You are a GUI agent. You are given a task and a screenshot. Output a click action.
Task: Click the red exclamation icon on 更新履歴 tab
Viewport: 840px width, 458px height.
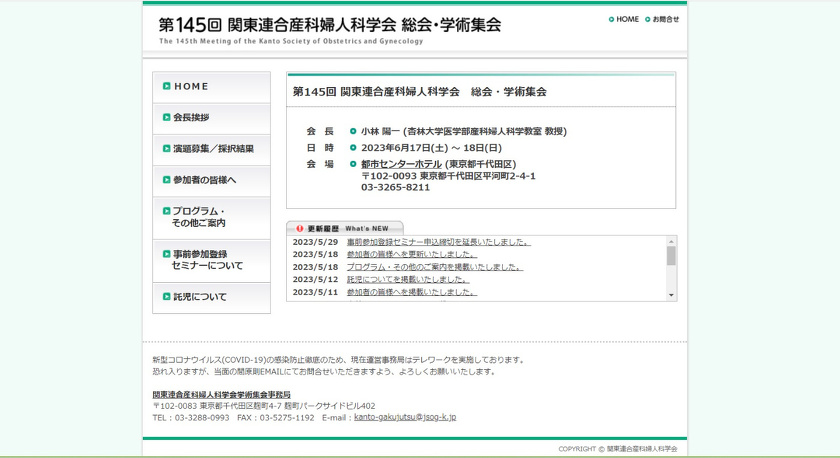click(x=299, y=228)
